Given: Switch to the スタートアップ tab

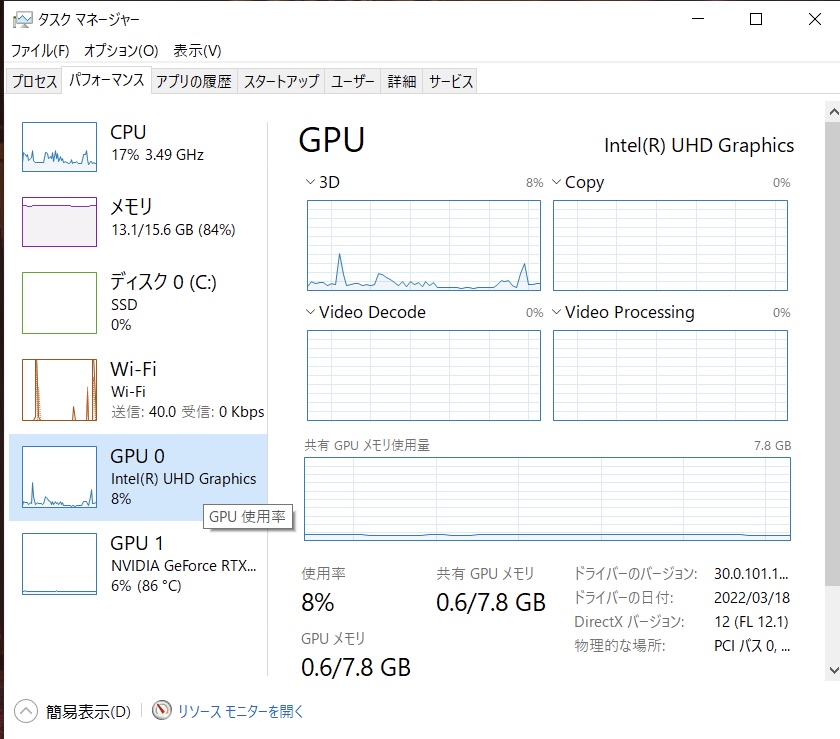Looking at the screenshot, I should (x=281, y=82).
